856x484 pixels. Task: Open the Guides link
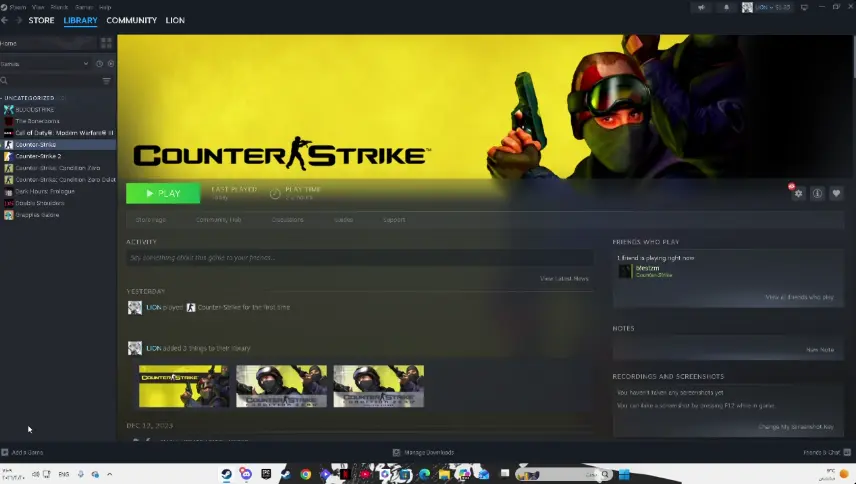(x=343, y=220)
